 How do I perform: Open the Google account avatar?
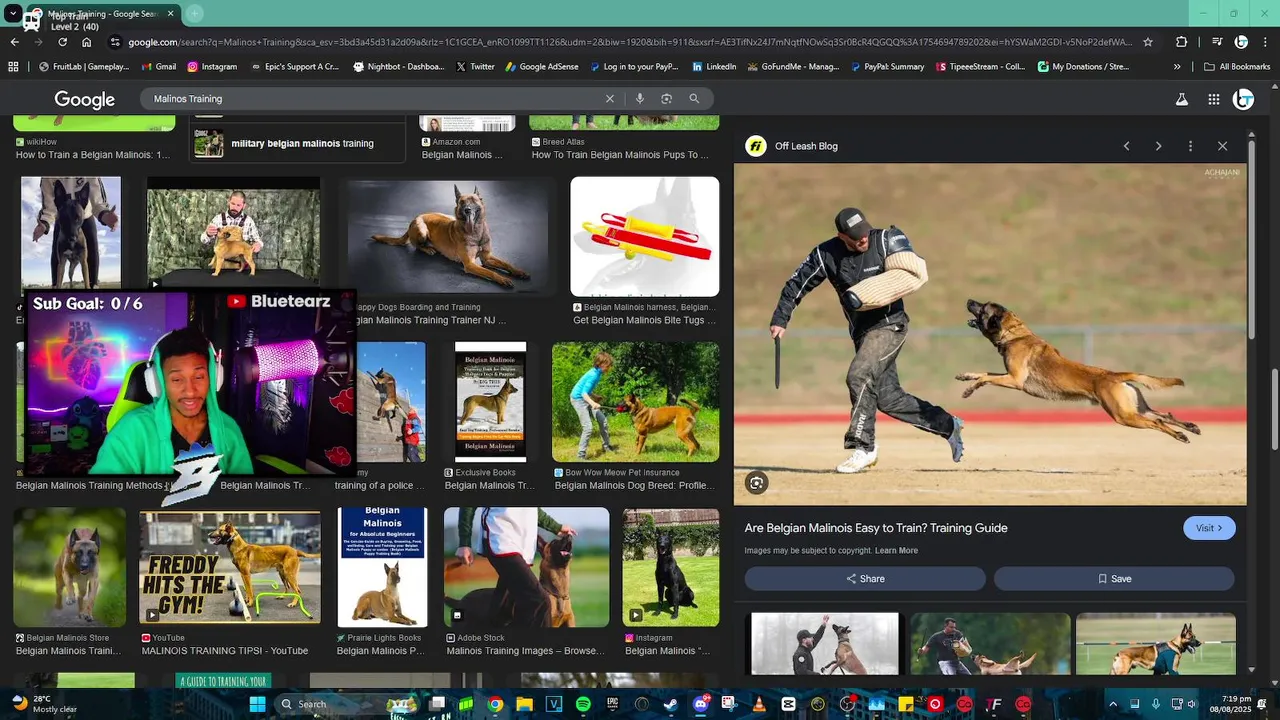[1244, 99]
